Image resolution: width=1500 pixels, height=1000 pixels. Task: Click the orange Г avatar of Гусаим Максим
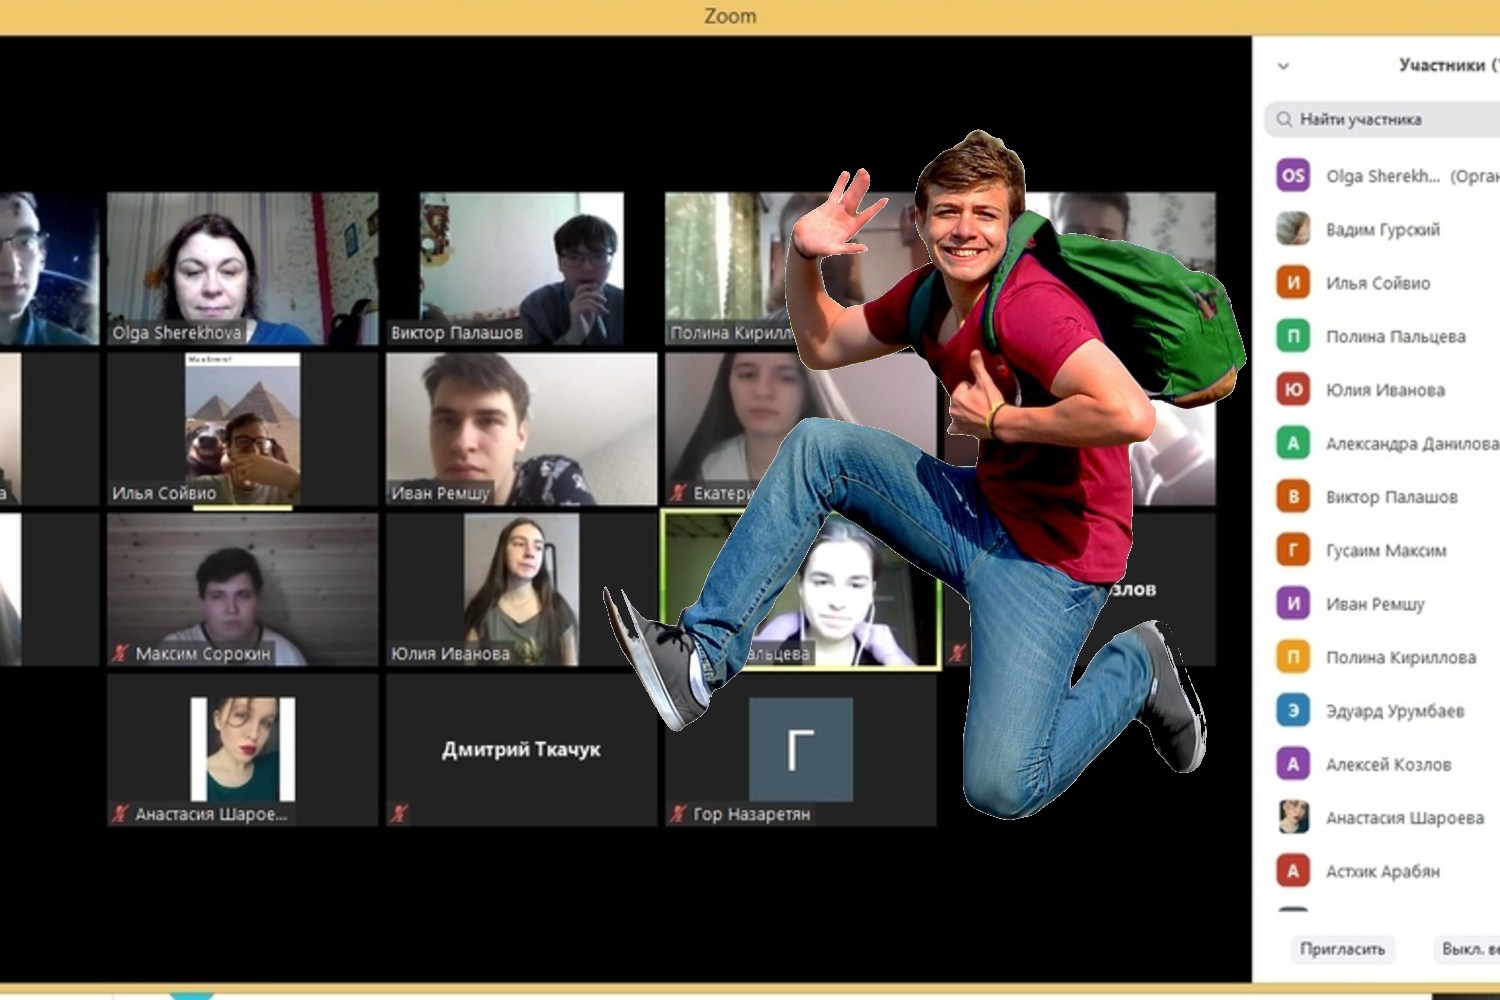1293,550
